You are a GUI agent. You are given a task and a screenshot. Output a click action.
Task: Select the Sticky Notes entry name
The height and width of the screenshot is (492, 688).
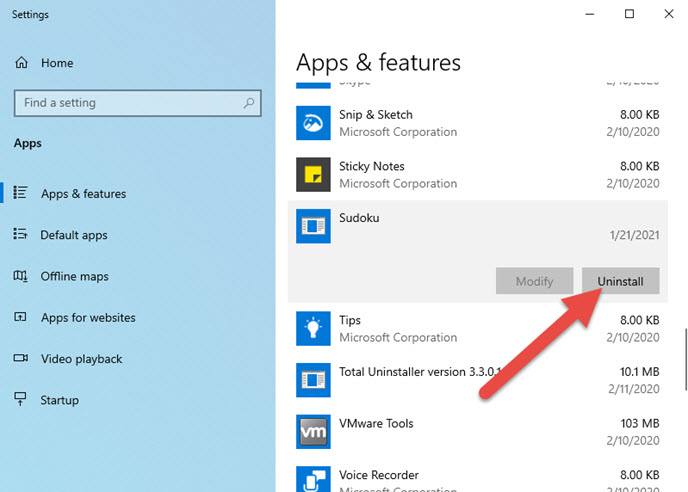tap(372, 166)
